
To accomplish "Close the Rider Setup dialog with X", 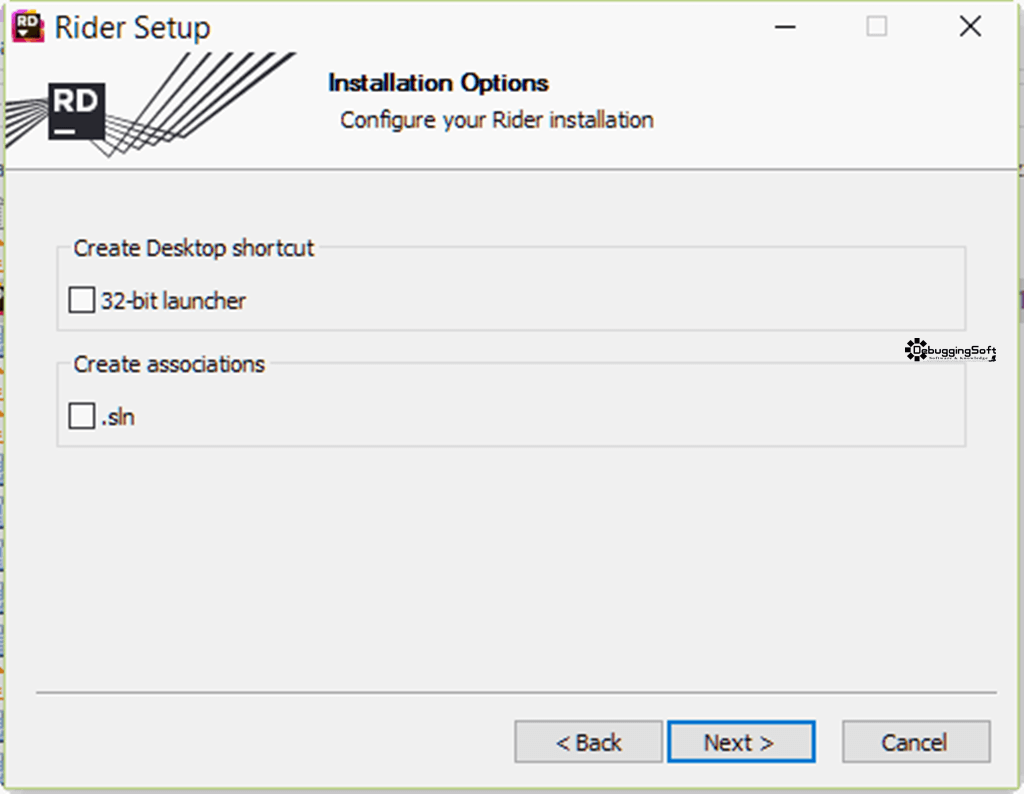I will coord(970,27).
